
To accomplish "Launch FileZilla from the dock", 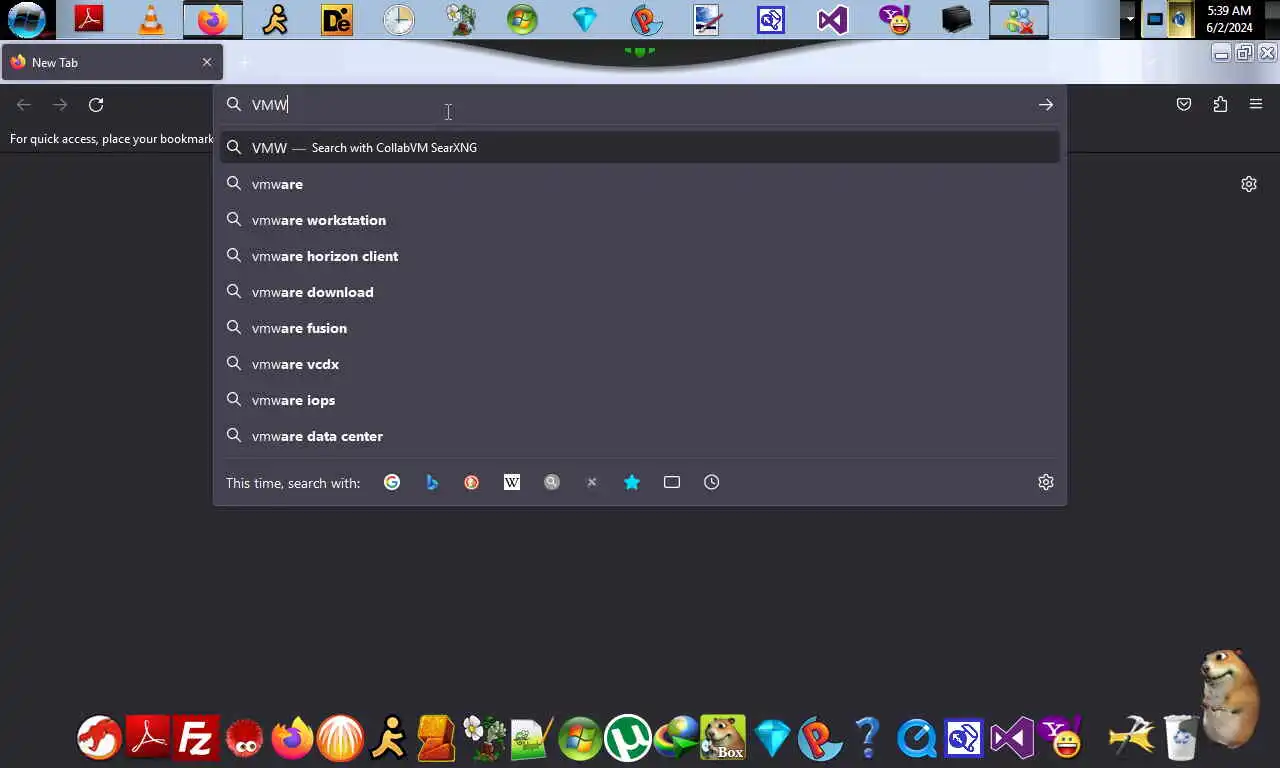I will 196,739.
